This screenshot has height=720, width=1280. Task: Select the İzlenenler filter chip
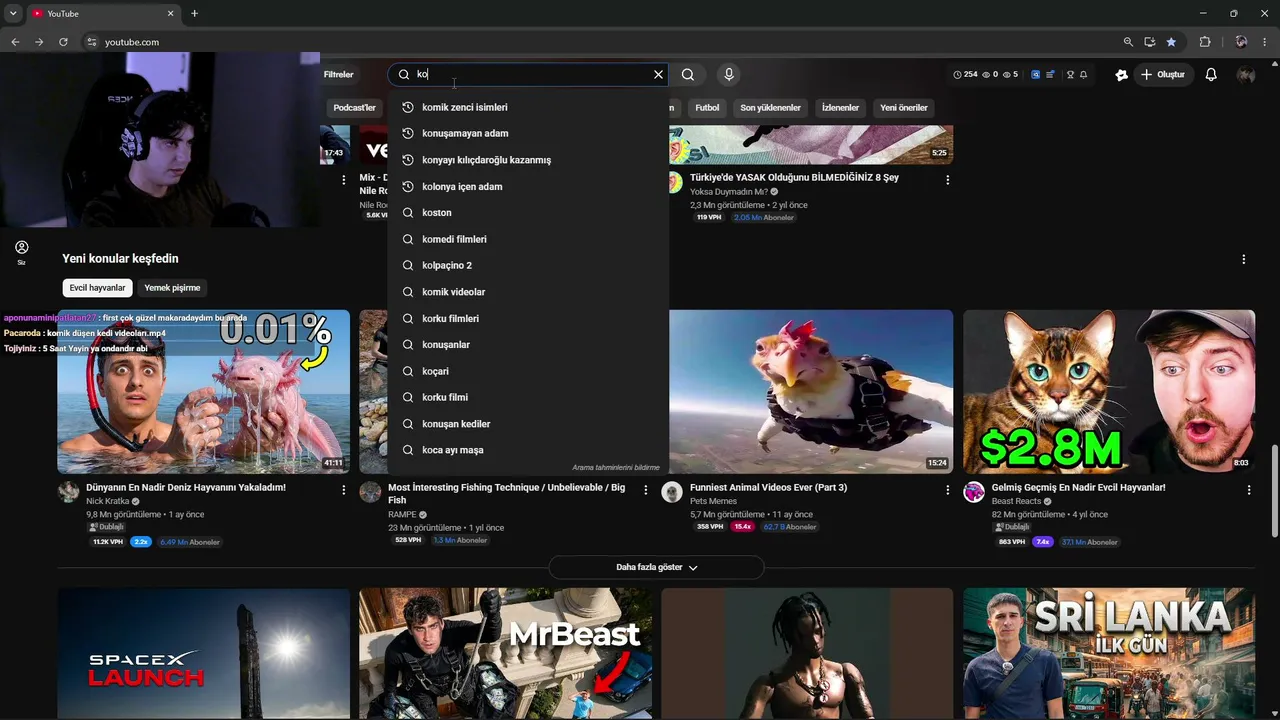coord(840,107)
